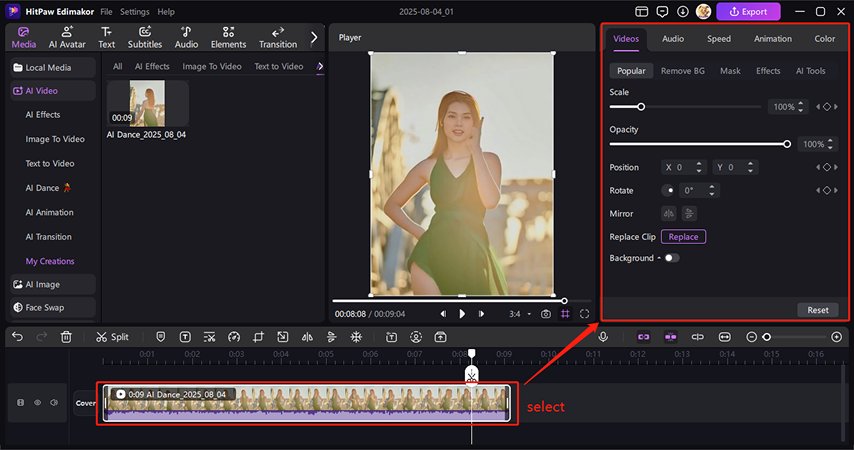
Task: Mute the video track audio
Action: pyautogui.click(x=54, y=403)
